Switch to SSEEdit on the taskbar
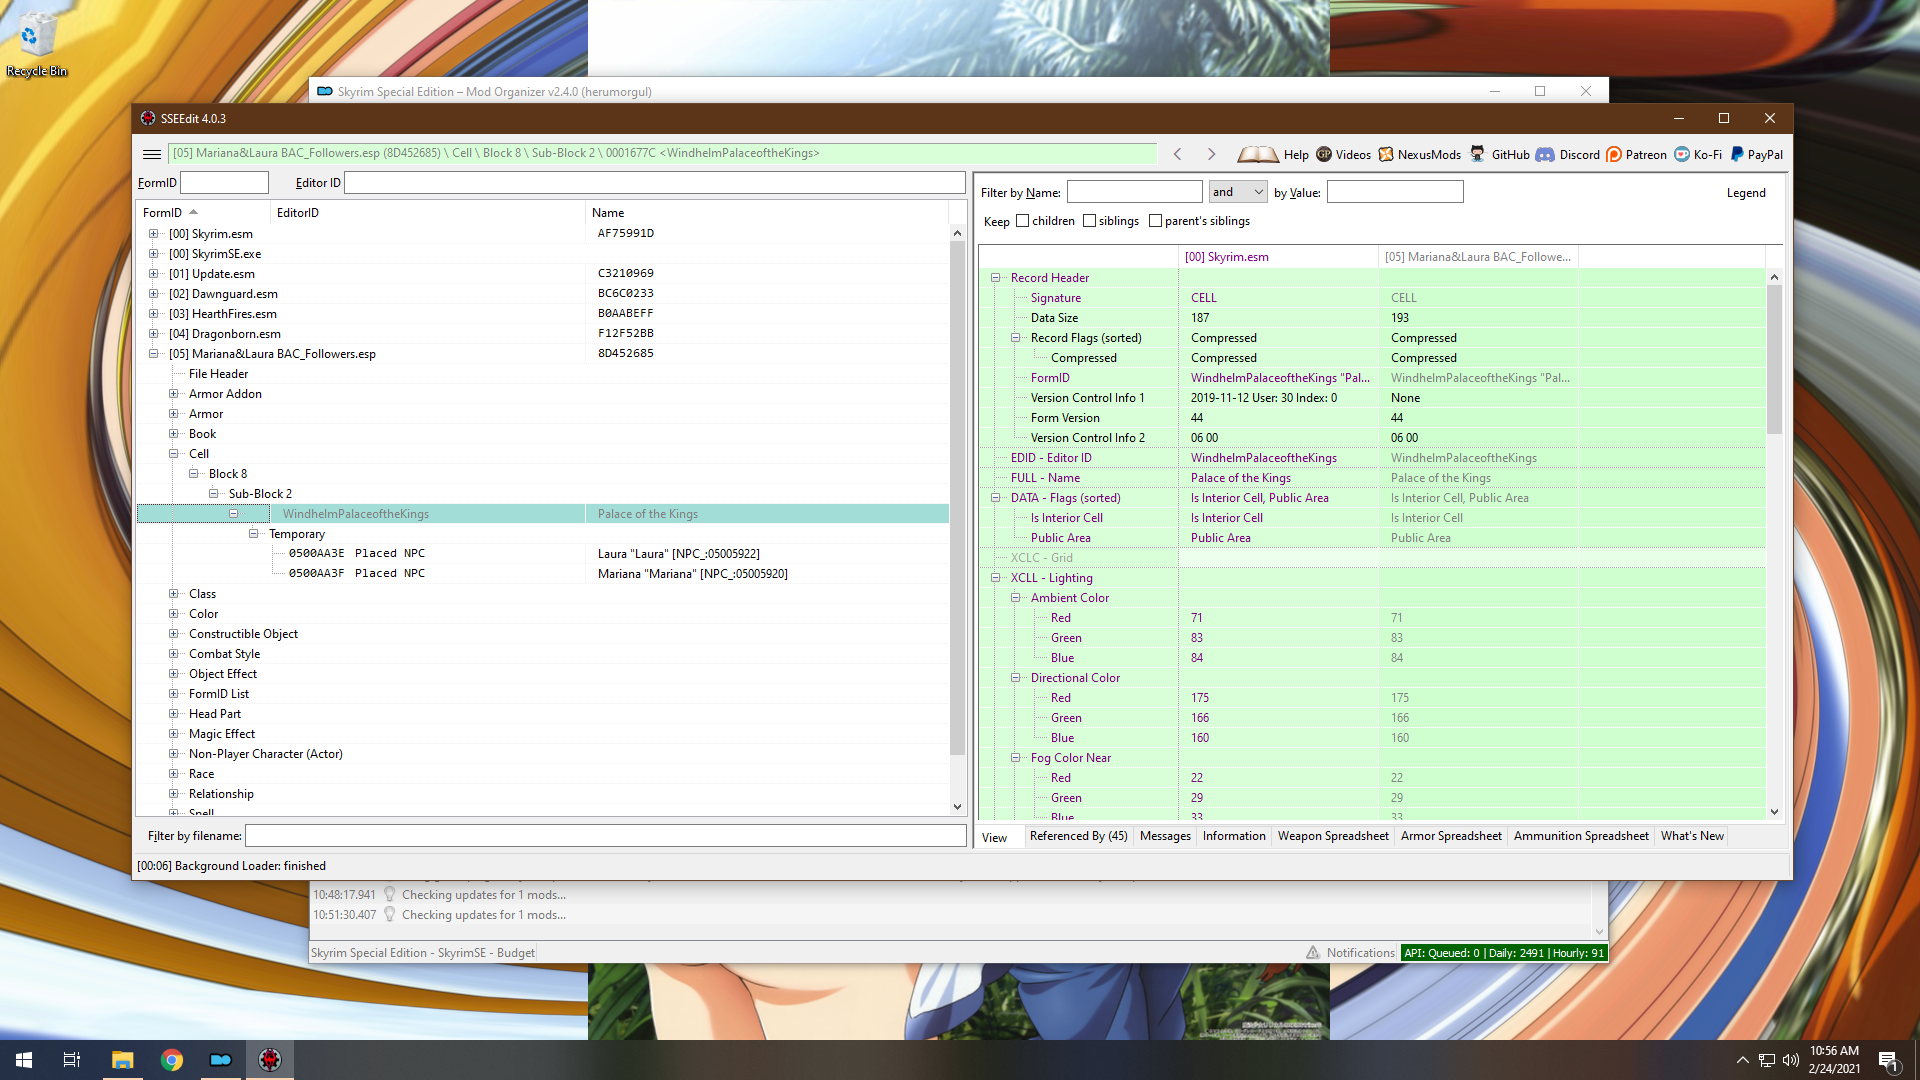The width and height of the screenshot is (1920, 1080). 270,1060
